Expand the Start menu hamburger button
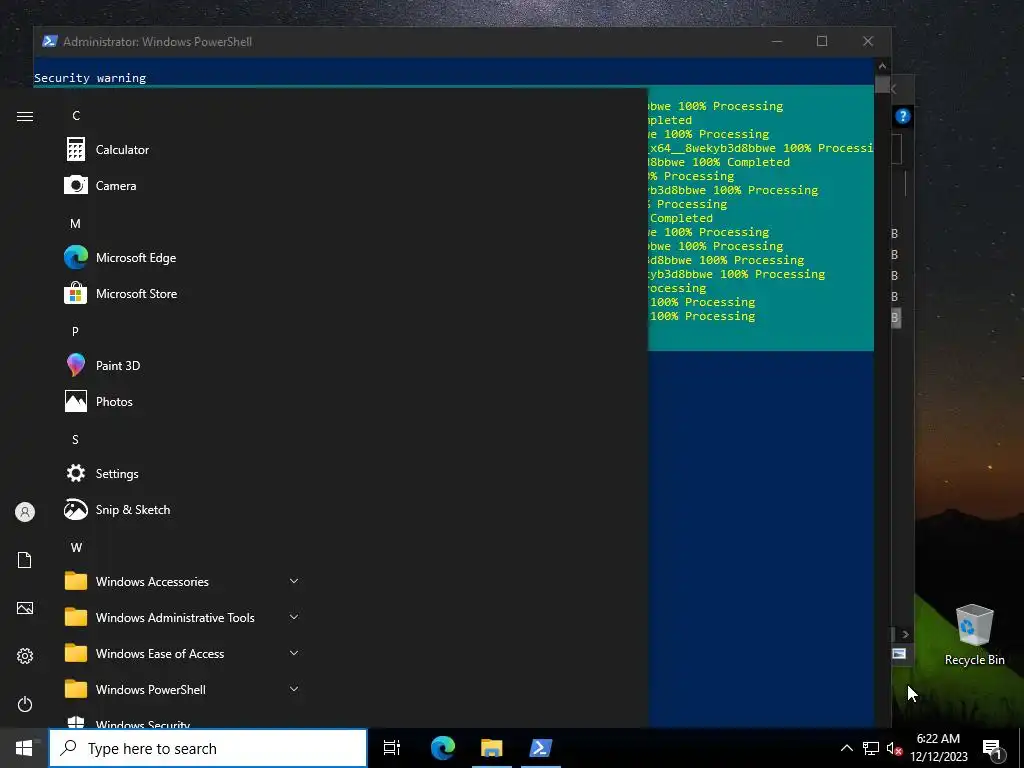The height and width of the screenshot is (768, 1024). [25, 116]
